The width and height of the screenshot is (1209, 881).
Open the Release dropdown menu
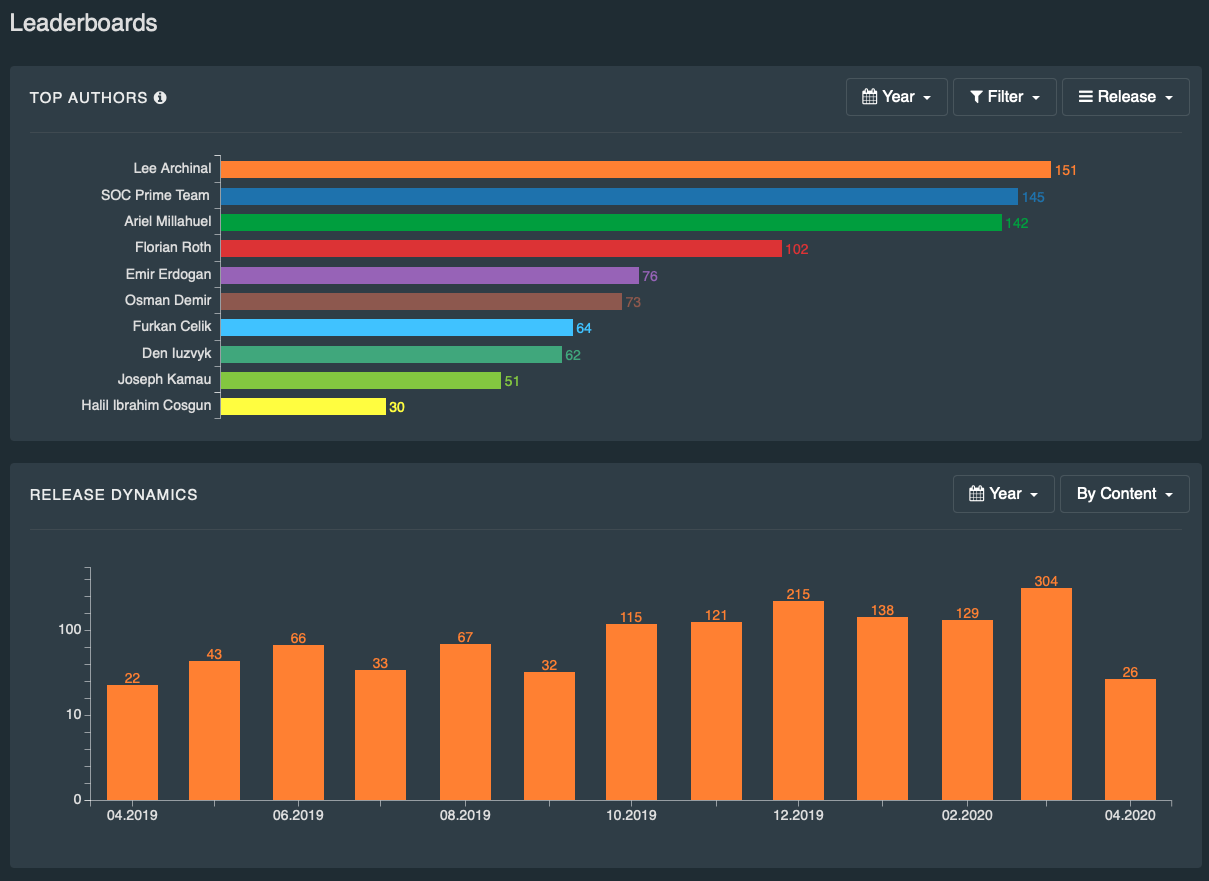[x=1126, y=97]
